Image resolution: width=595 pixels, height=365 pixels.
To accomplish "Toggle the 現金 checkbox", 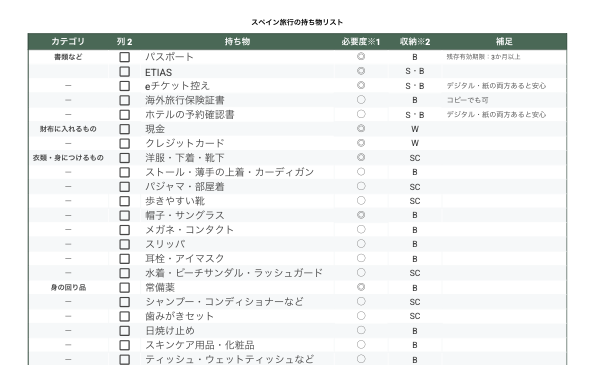I will coord(124,129).
